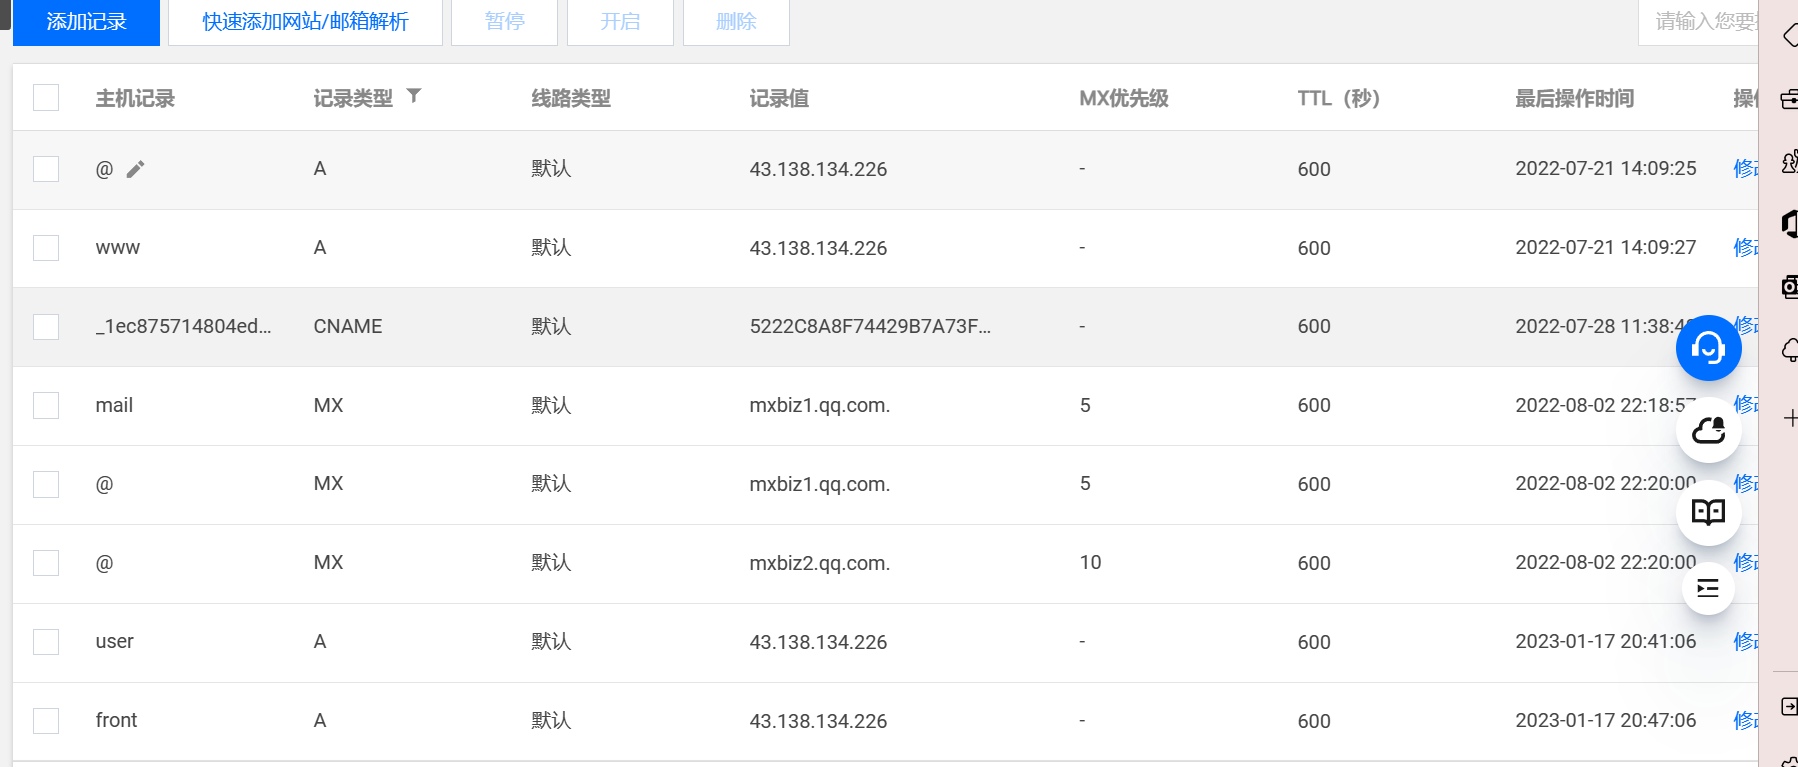Toggle the select-all checkbox in table header

click(46, 97)
